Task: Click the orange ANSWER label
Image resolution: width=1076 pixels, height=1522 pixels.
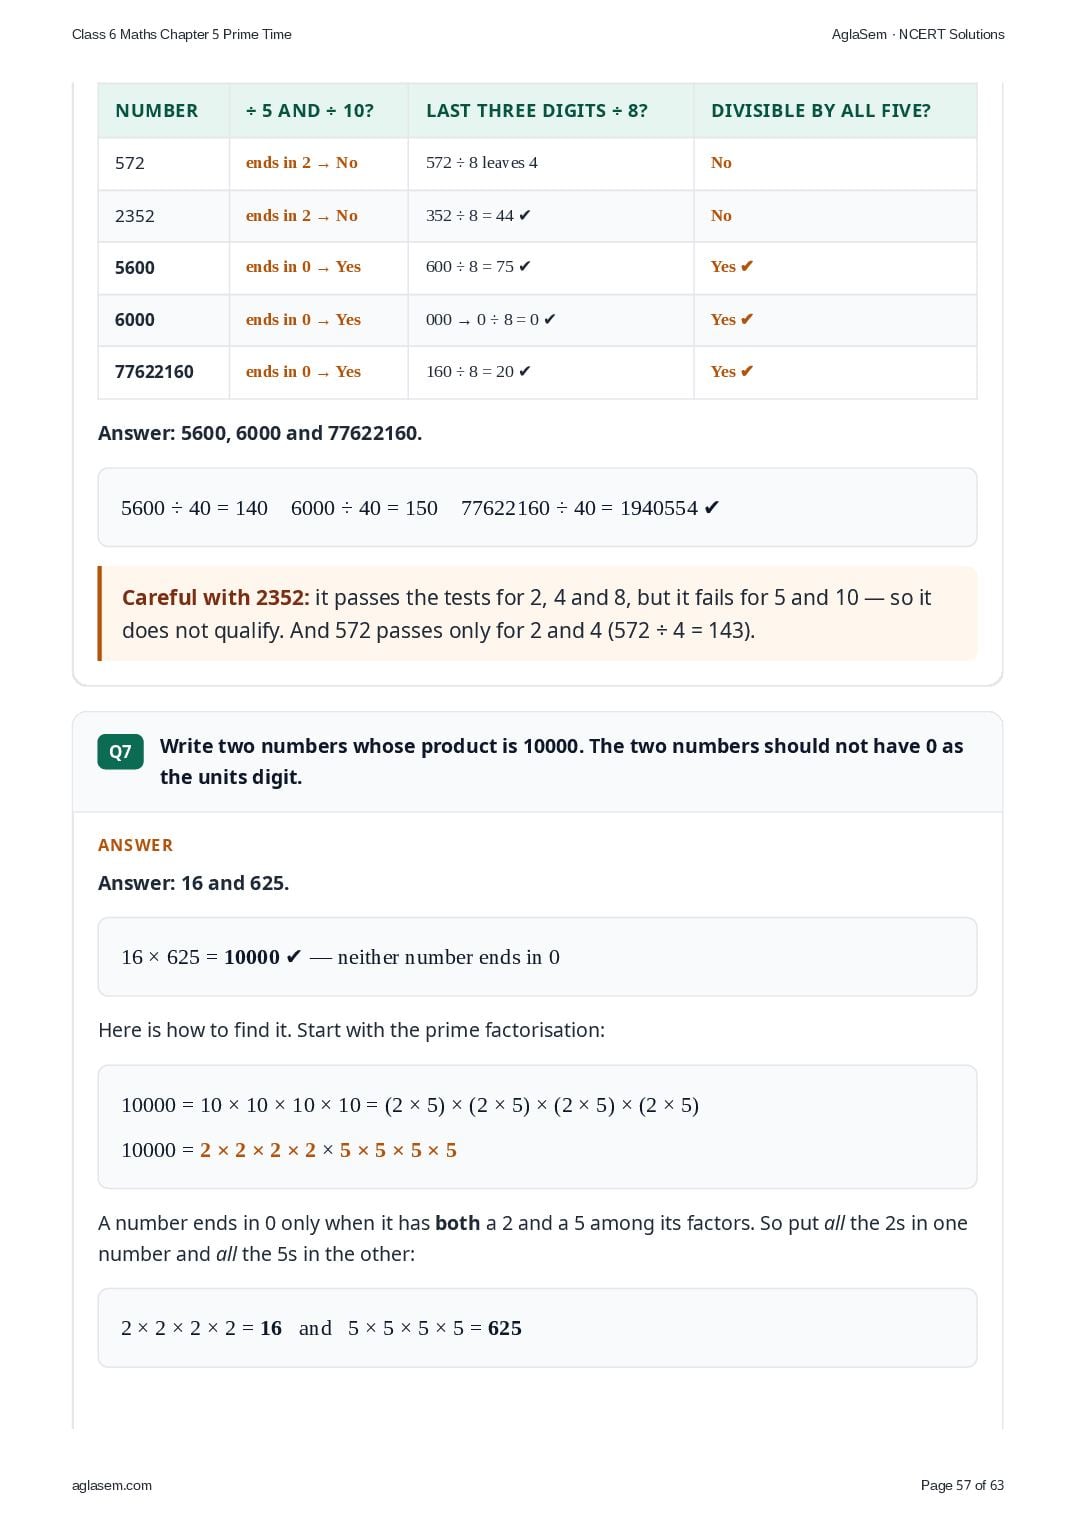Action: click(x=135, y=845)
